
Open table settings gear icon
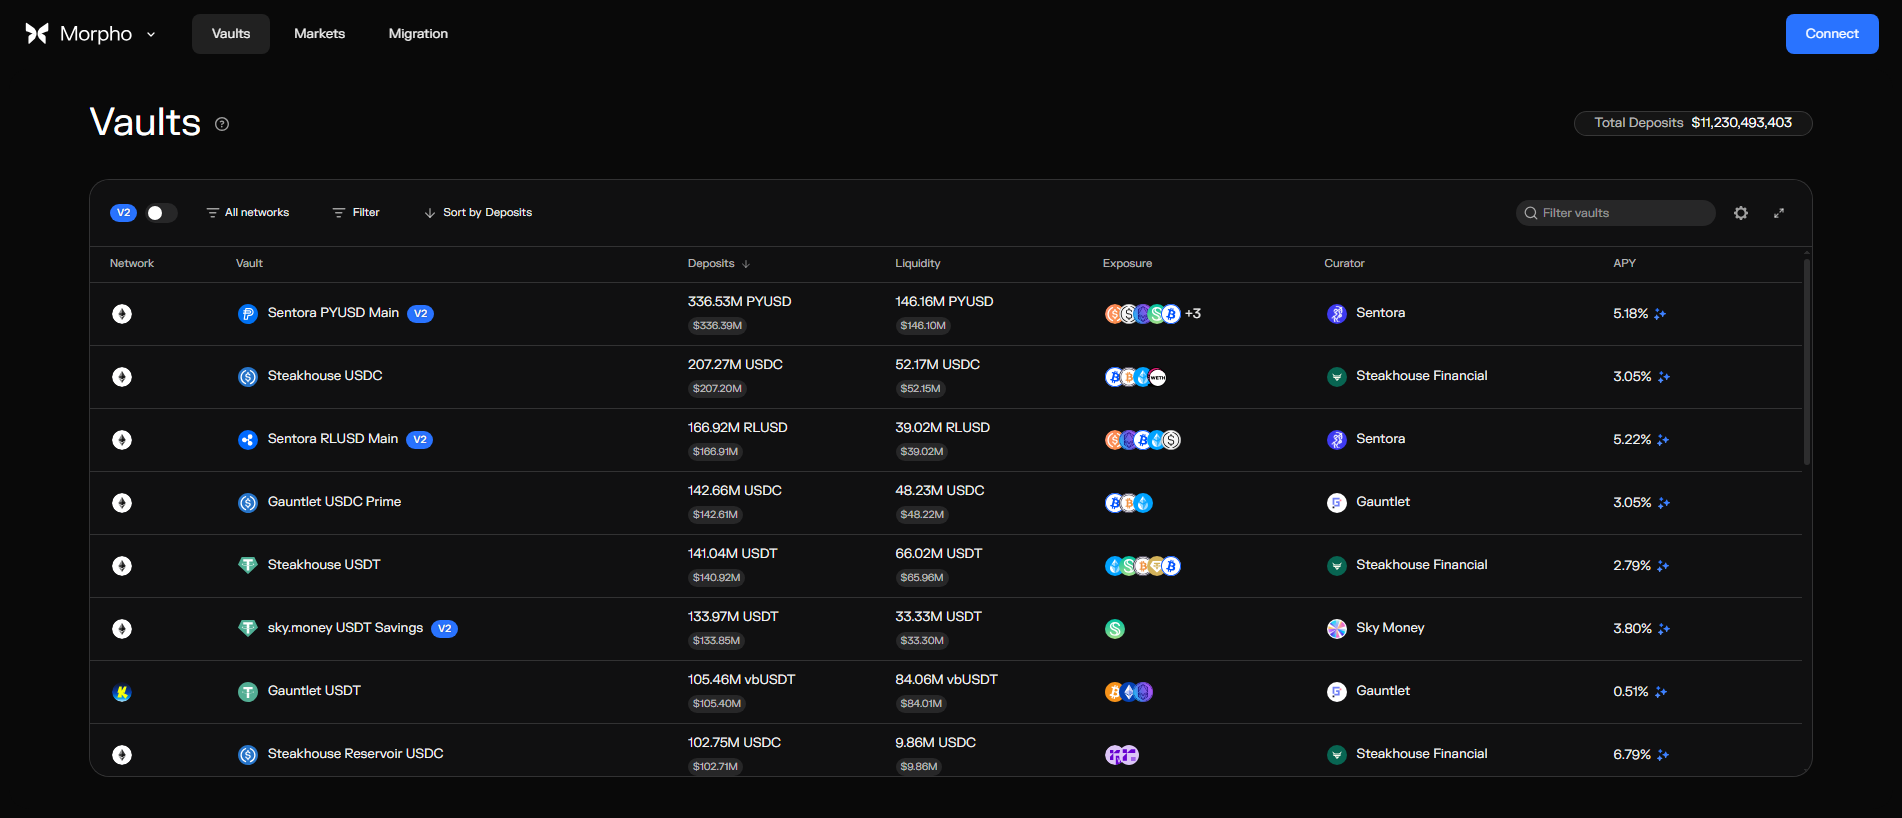(1741, 213)
